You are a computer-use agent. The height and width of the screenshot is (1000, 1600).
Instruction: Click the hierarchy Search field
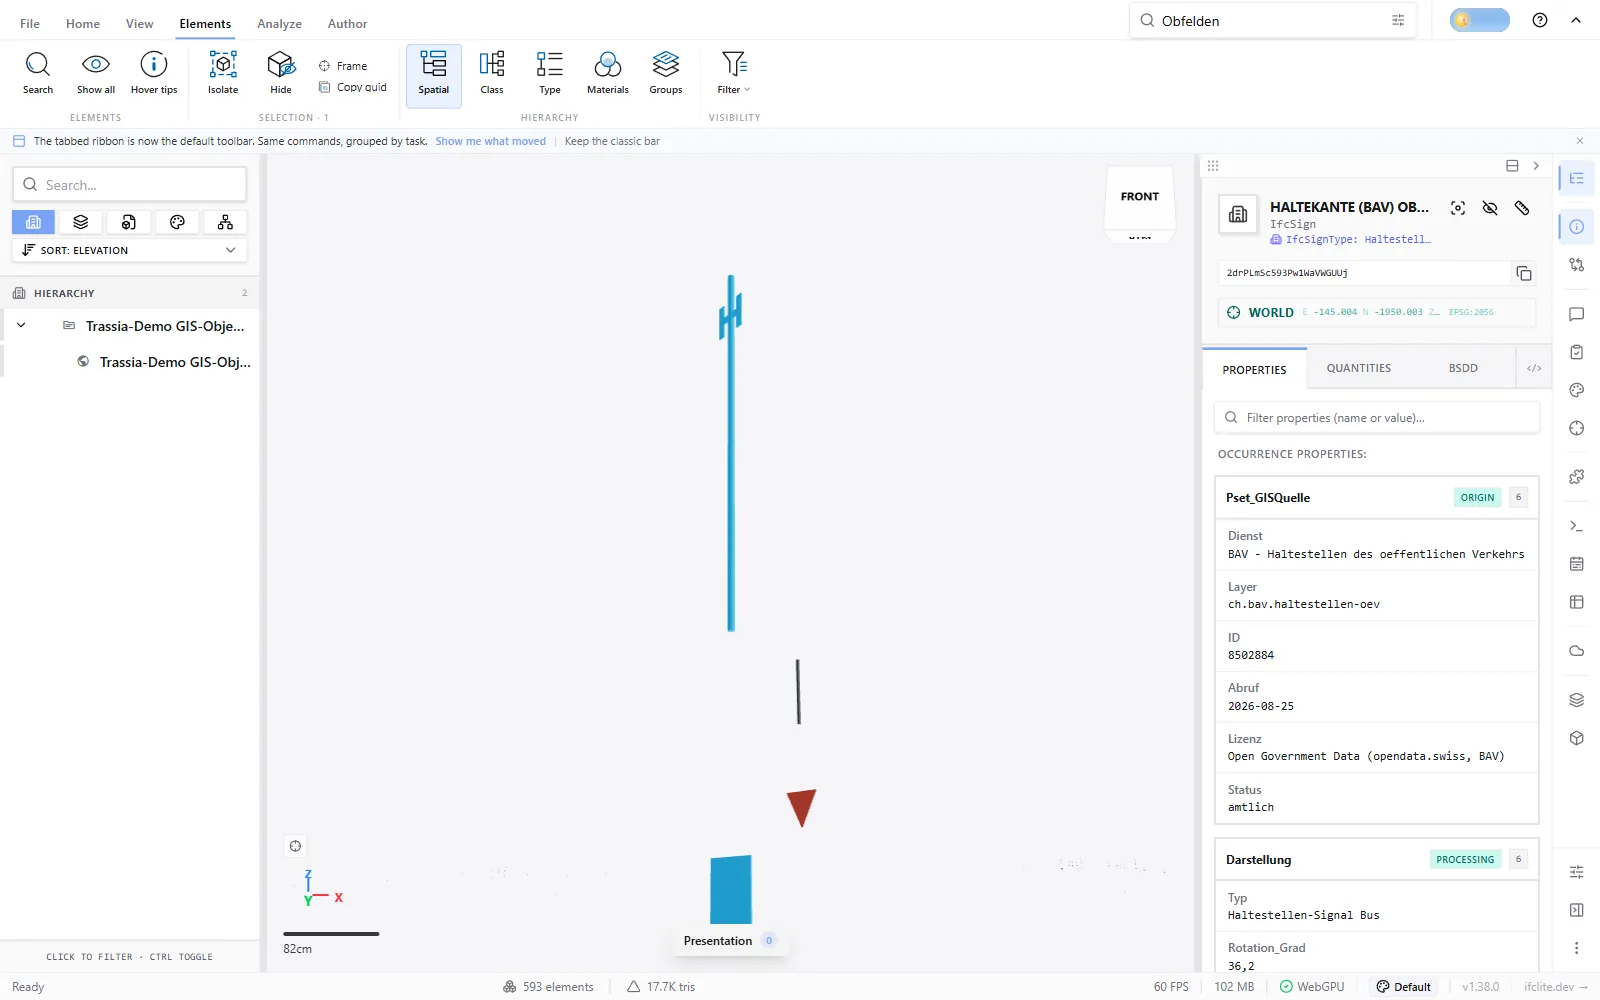pos(130,185)
